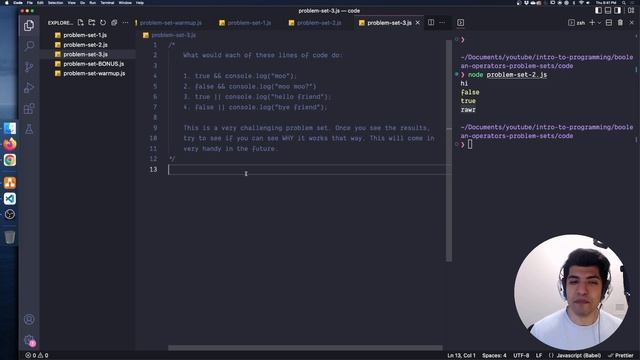The image size is (640, 360).
Task: Open Finder from the dock
Action: point(10,128)
